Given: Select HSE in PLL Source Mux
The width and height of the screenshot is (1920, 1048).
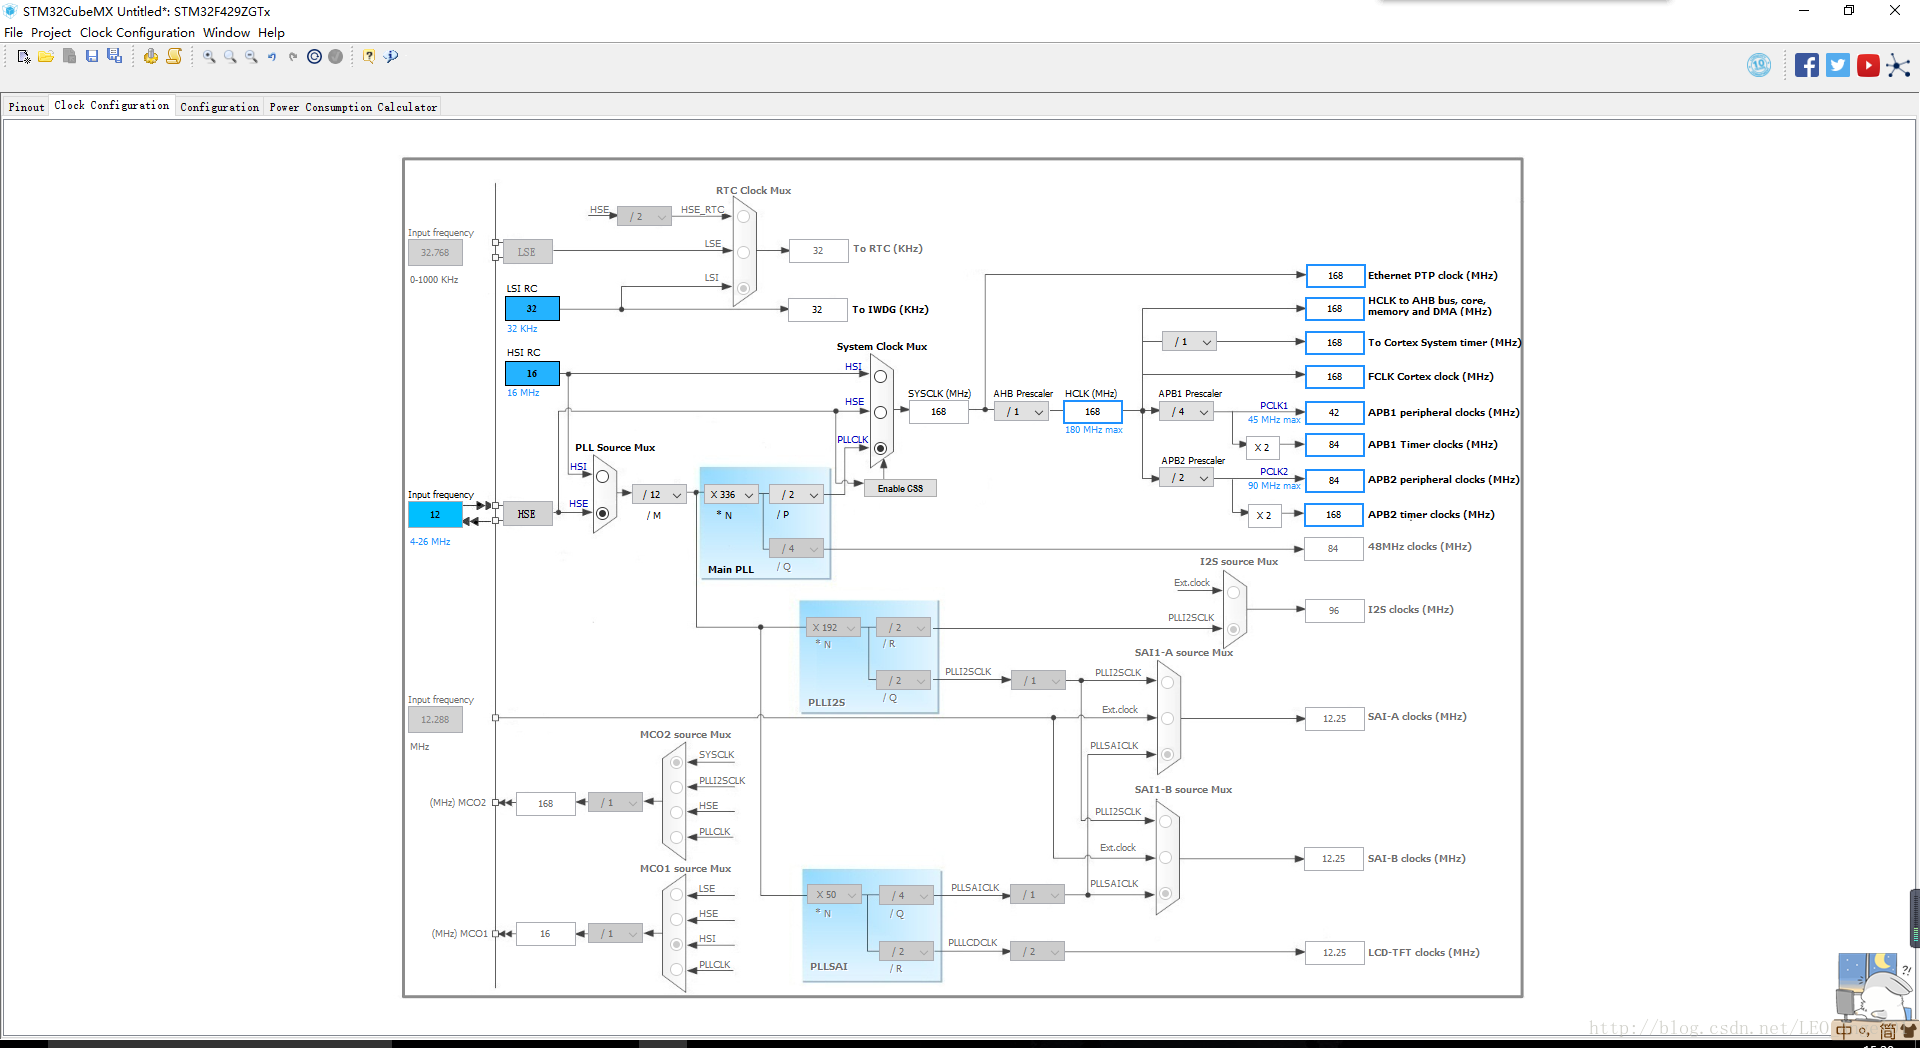Looking at the screenshot, I should 602,513.
